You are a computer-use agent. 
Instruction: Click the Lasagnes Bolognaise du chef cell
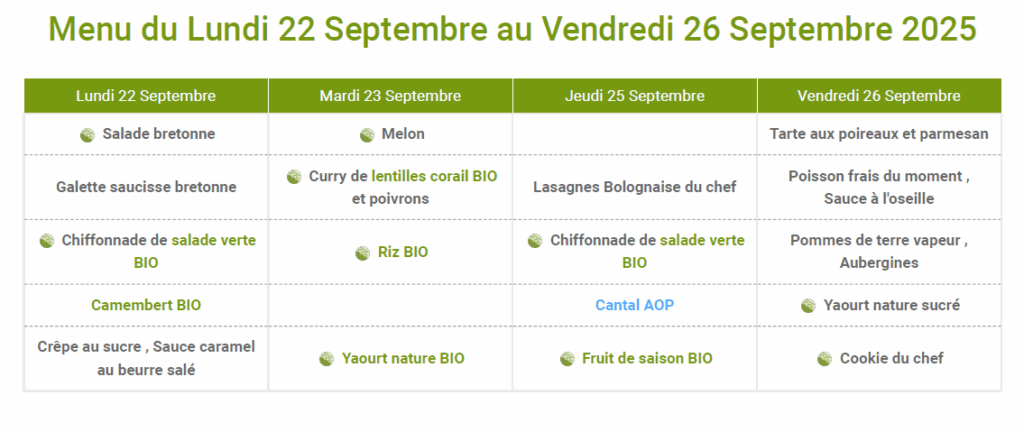coord(635,187)
